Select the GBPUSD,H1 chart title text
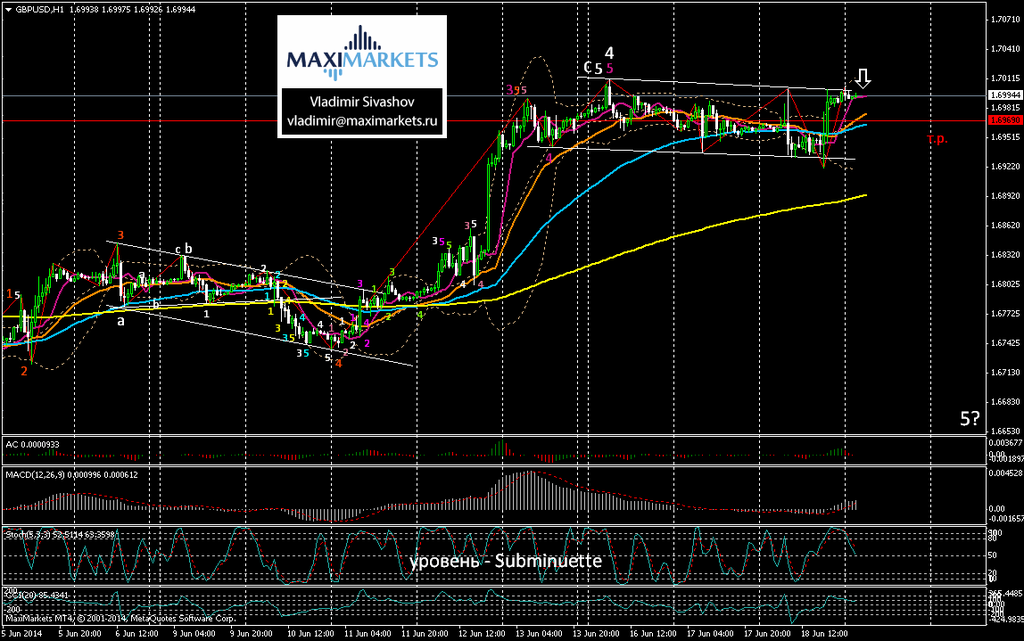 pyautogui.click(x=39, y=10)
